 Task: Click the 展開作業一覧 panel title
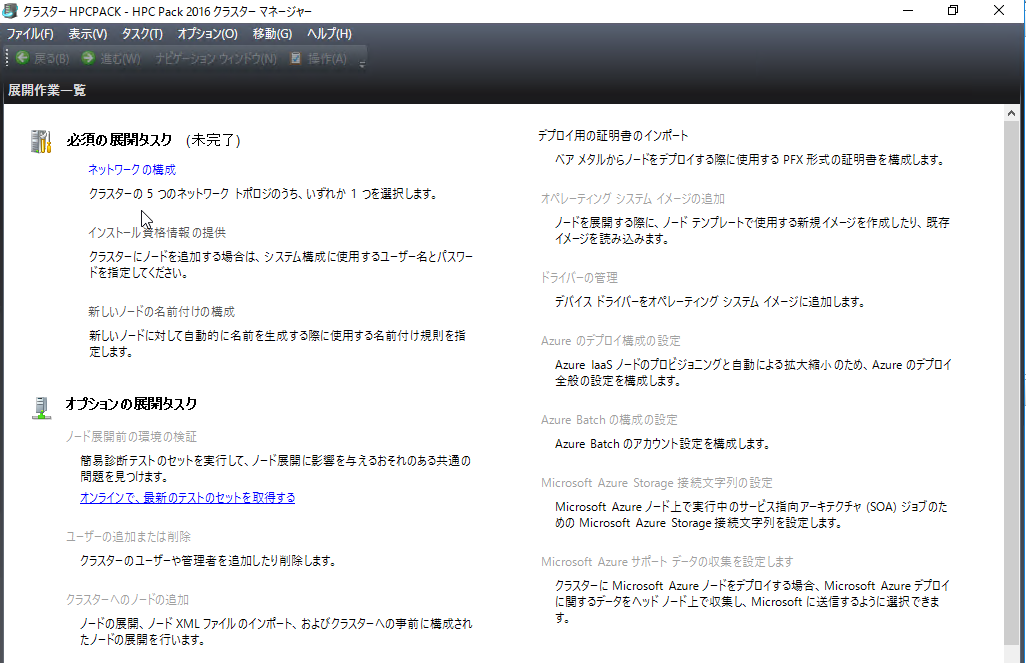[x=47, y=90]
